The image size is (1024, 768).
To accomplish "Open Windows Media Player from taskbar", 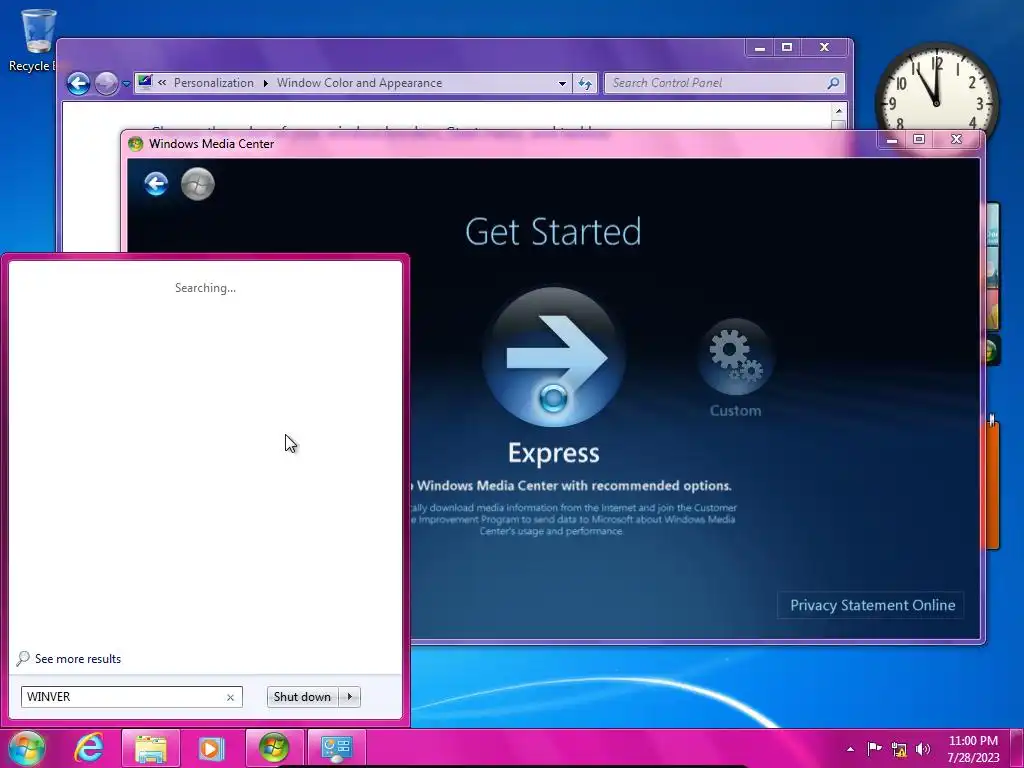I will tap(210, 748).
